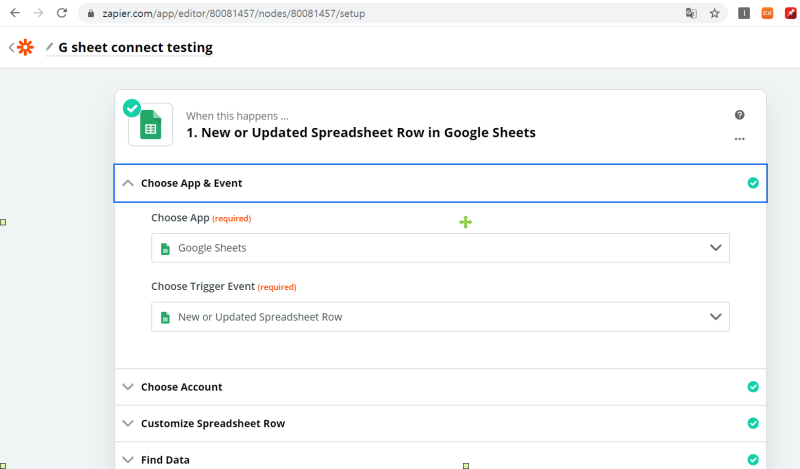800x469 pixels.
Task: Click the step title New or Updated Spreadsheet Row
Action: click(x=361, y=133)
